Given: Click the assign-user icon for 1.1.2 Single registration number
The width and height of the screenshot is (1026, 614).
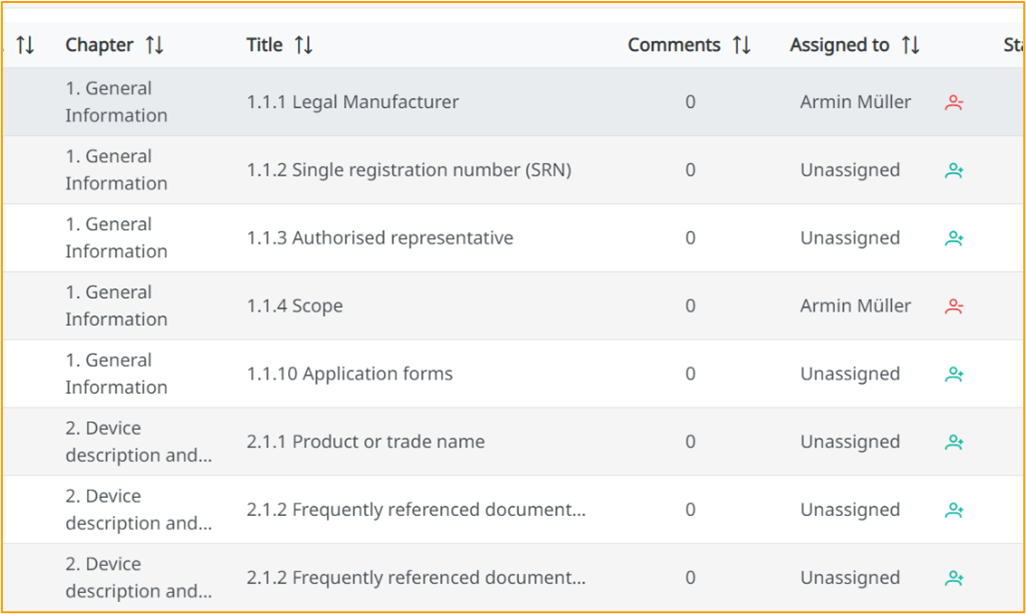Looking at the screenshot, I should pos(954,170).
